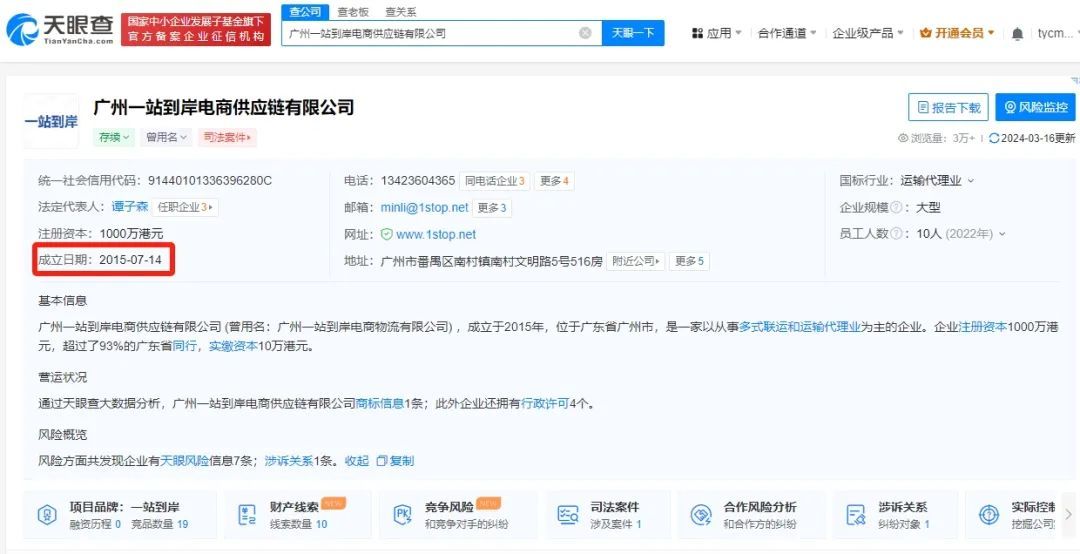Image resolution: width=1080 pixels, height=554 pixels.
Task: Open the 企业级产品 dropdown menu
Action: click(868, 33)
